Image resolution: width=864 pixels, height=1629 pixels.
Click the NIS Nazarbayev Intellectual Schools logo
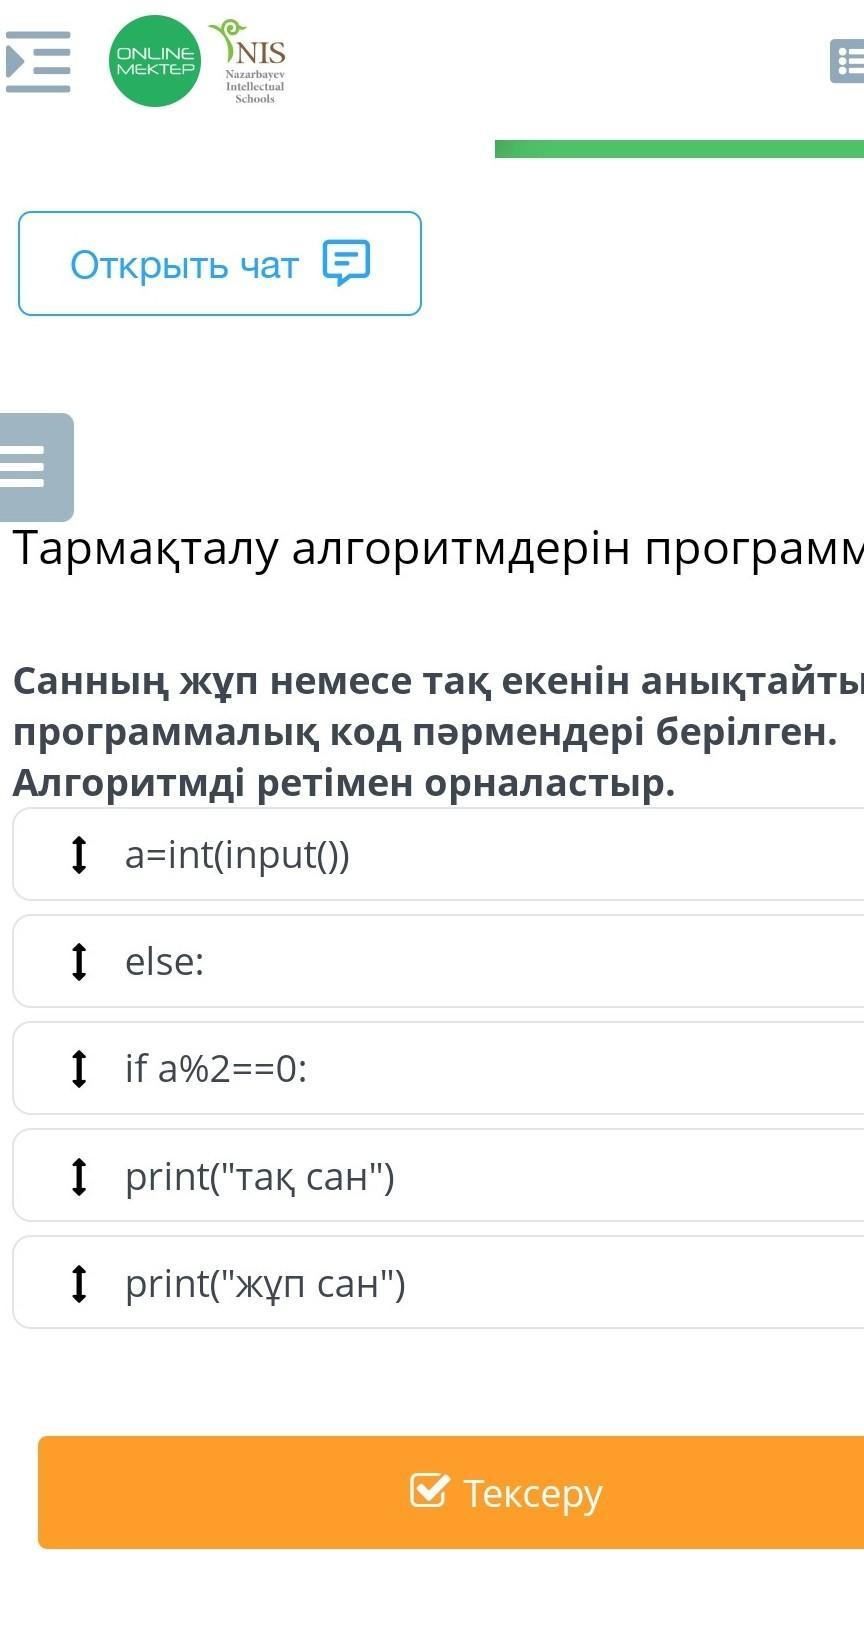[250, 61]
